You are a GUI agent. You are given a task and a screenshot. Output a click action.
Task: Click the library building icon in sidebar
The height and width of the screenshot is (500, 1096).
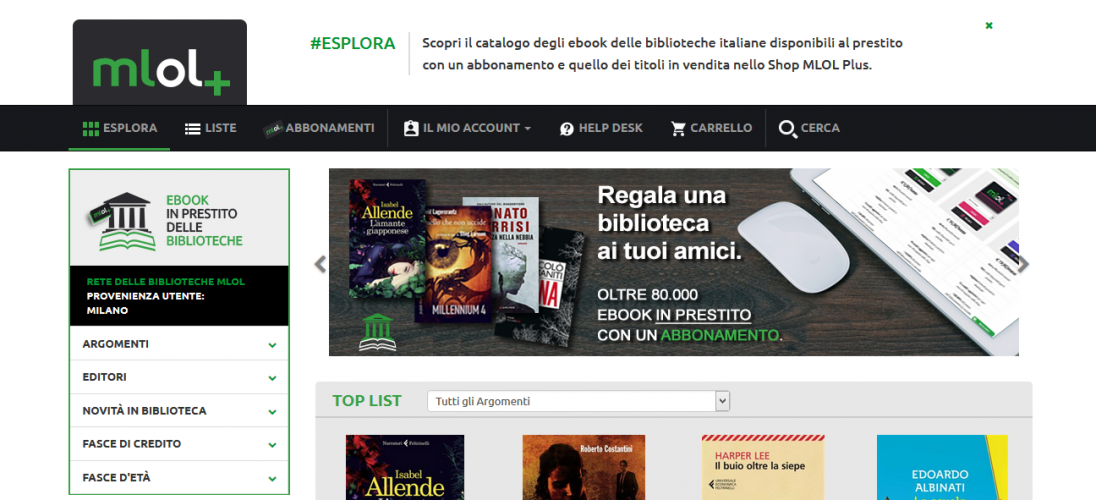[x=122, y=220]
